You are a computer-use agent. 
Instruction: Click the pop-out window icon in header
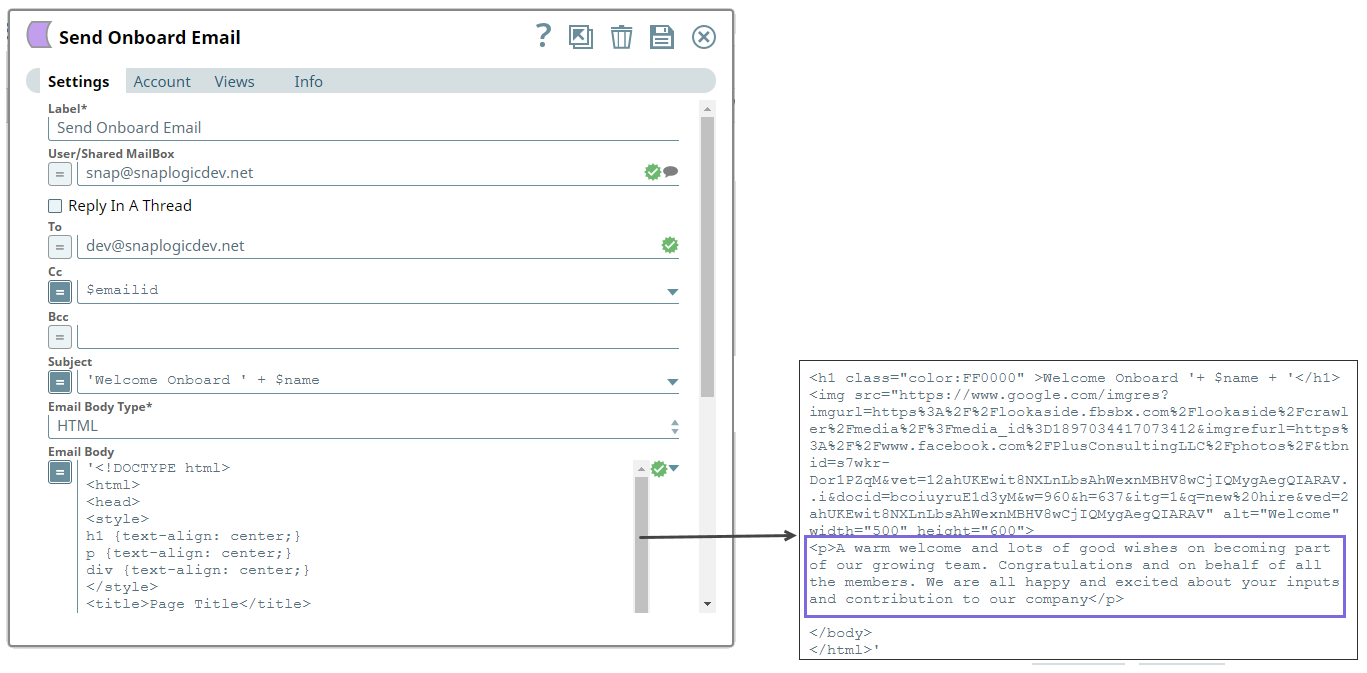(x=581, y=37)
